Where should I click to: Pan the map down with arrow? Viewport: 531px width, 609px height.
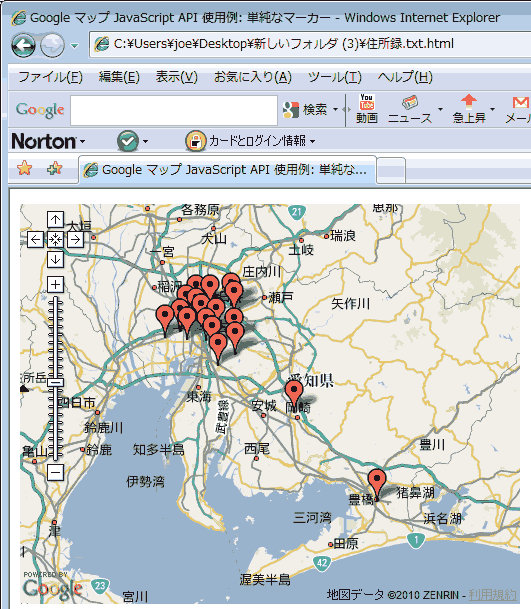click(x=55, y=259)
